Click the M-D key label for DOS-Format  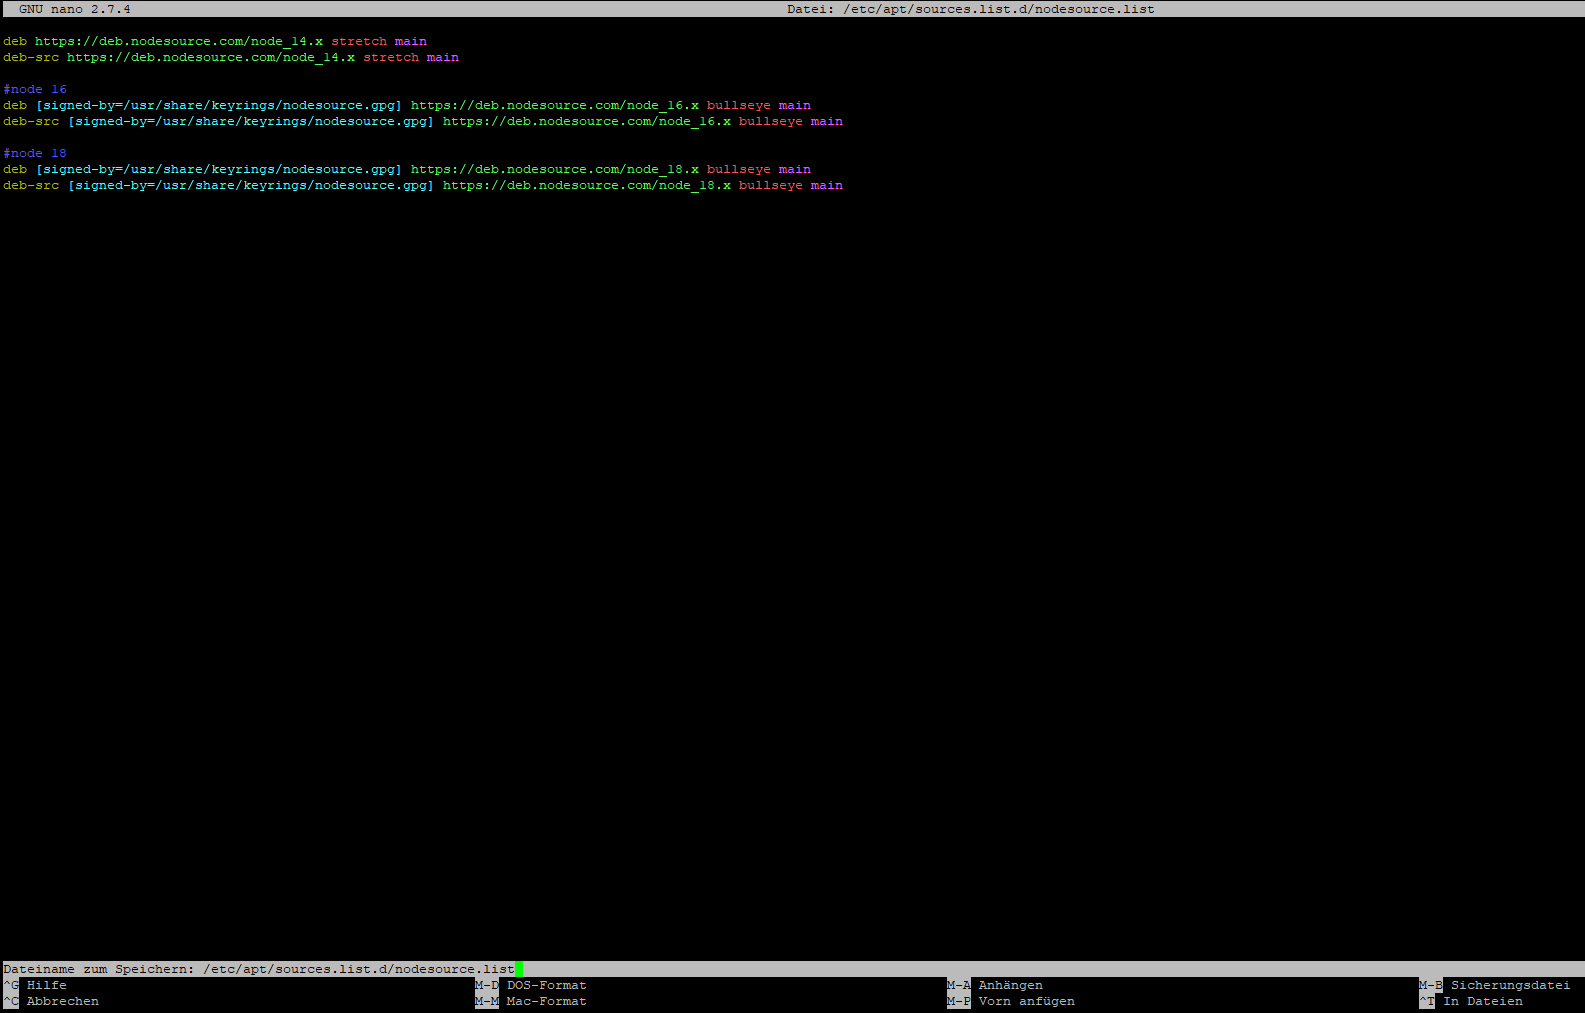pyautogui.click(x=487, y=985)
